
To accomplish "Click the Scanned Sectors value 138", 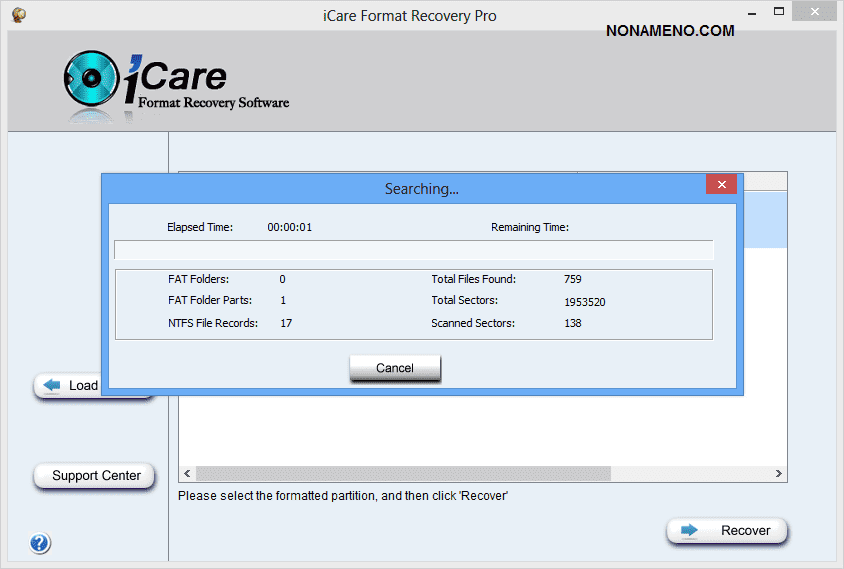I will (x=572, y=323).
